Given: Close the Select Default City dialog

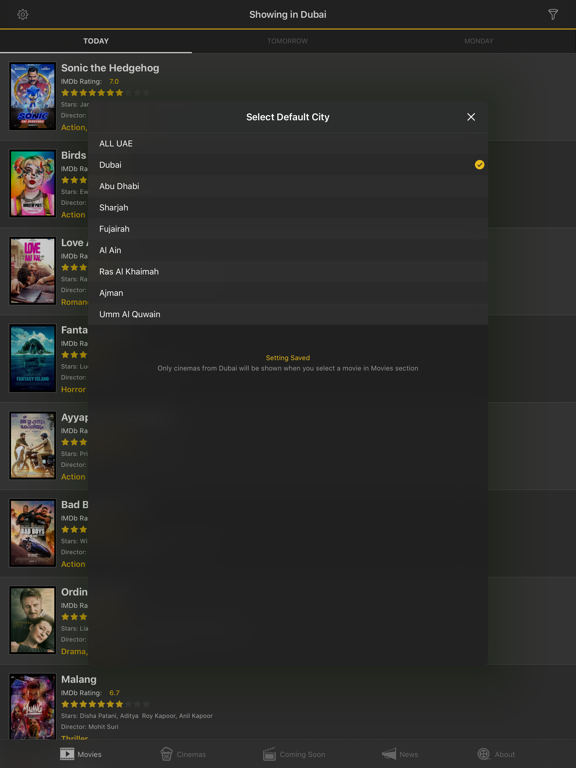Looking at the screenshot, I should point(471,117).
